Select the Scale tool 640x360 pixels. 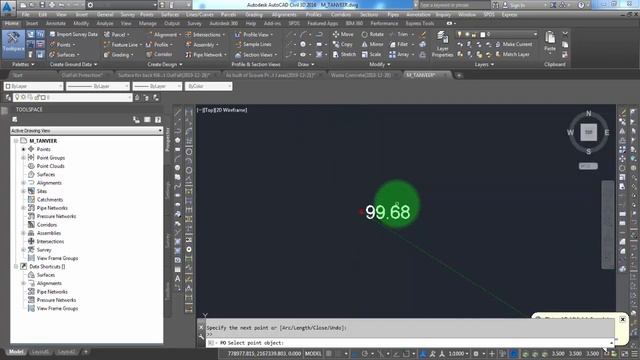pyautogui.click(x=371, y=54)
